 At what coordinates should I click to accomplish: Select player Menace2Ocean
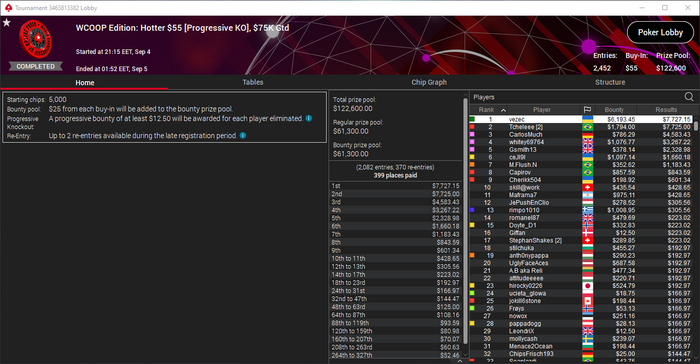pos(530,346)
